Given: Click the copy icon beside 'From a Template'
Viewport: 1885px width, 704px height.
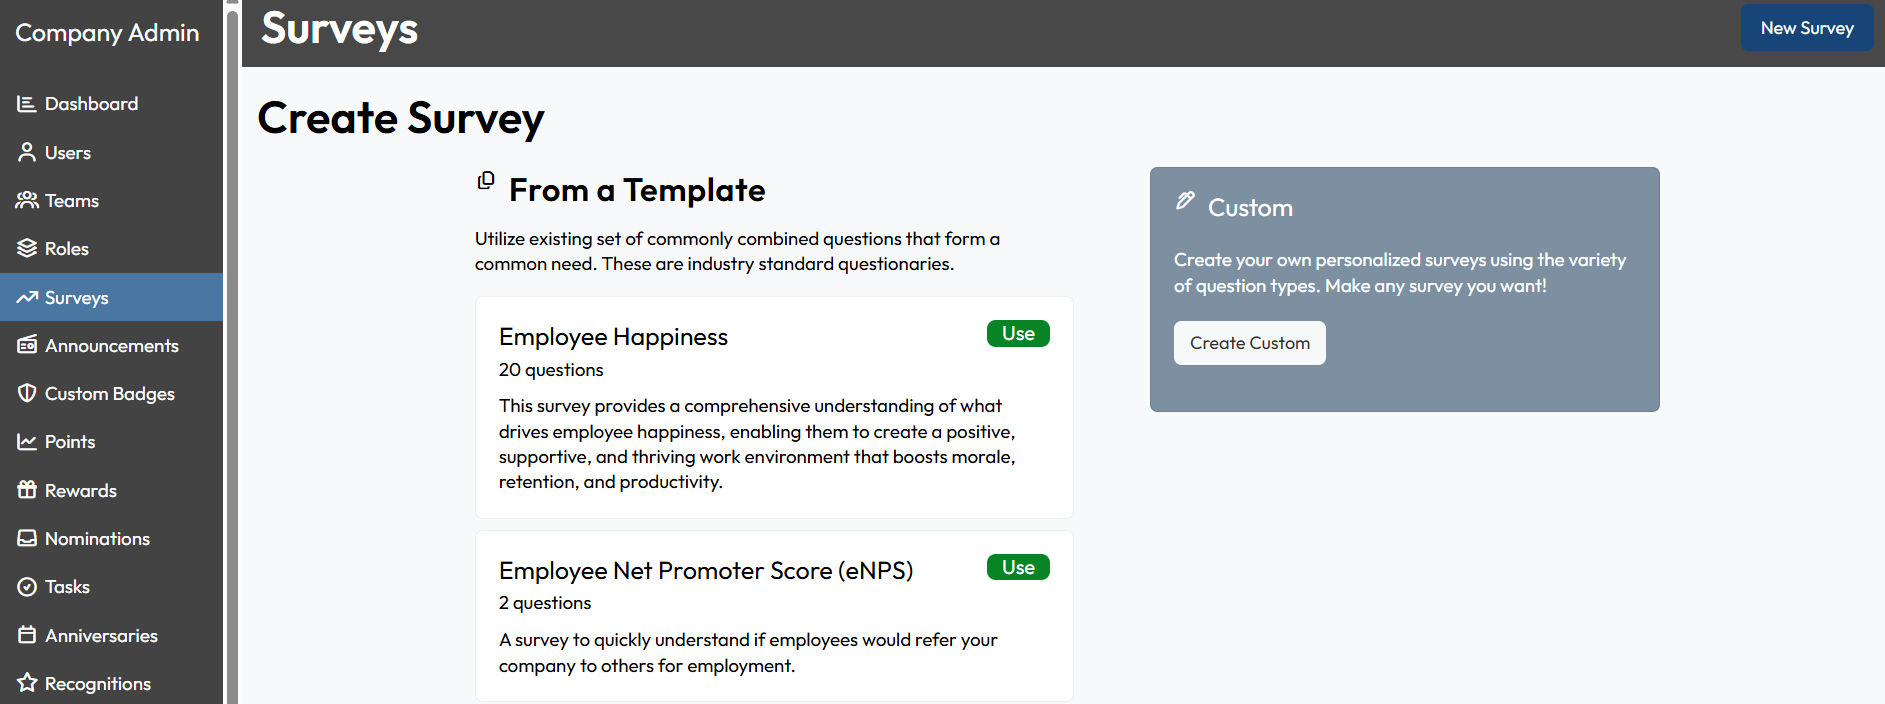Looking at the screenshot, I should tap(486, 182).
